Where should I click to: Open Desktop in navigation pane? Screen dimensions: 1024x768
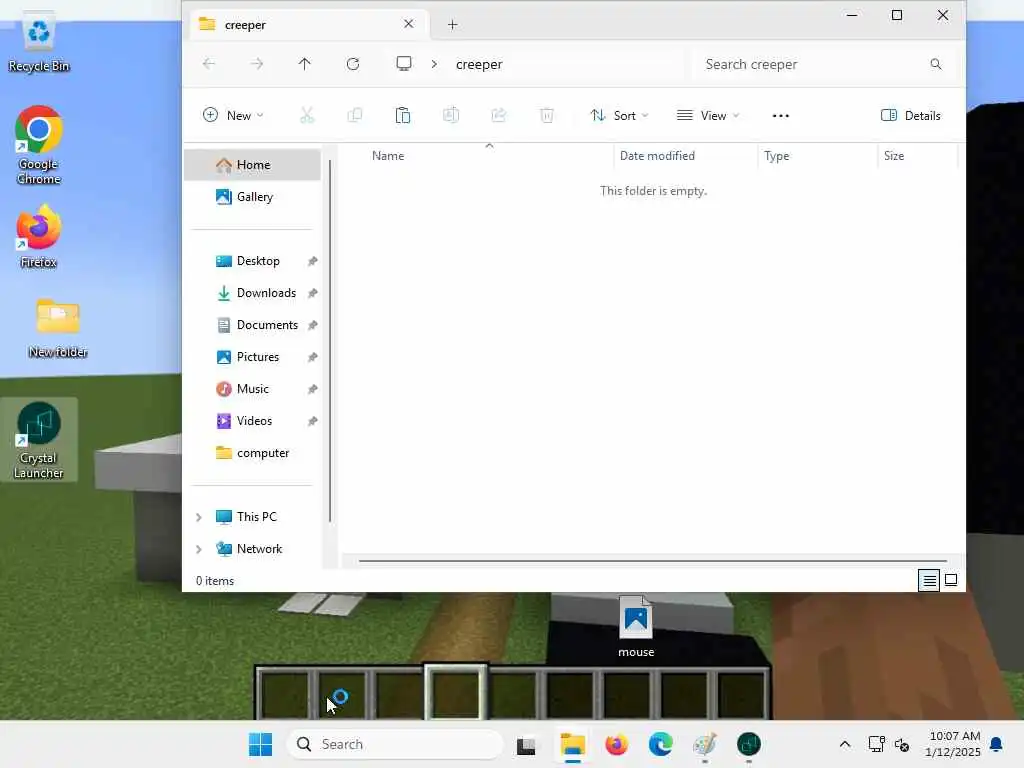(253, 261)
